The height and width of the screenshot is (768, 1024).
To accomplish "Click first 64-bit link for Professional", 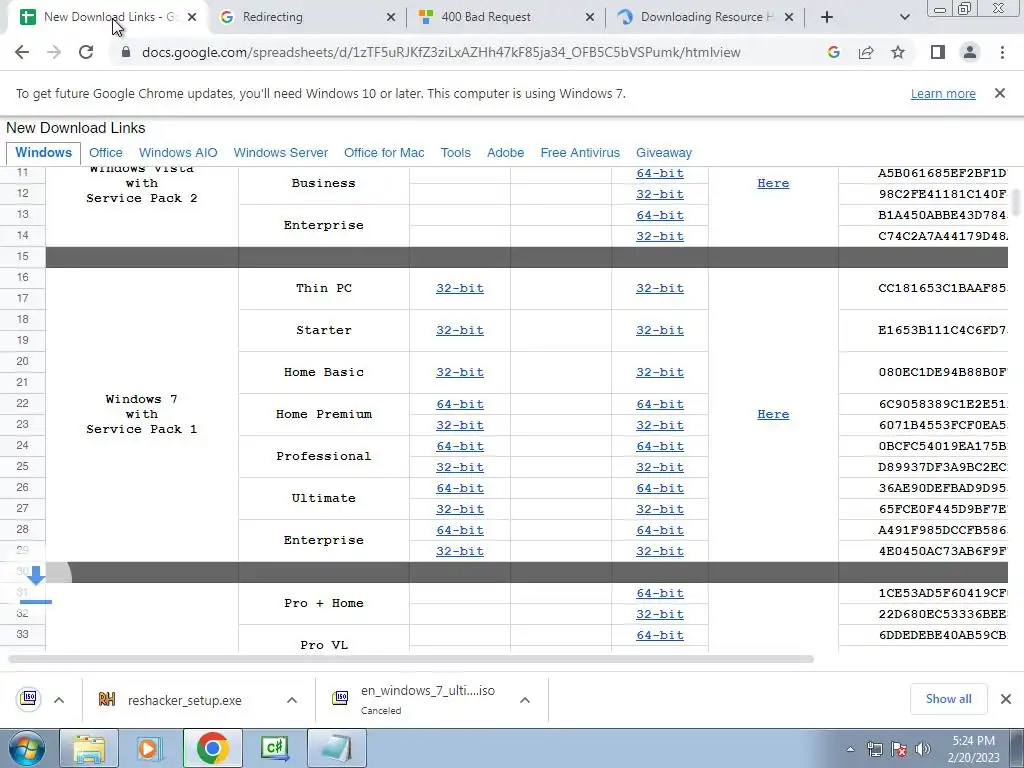I will click(460, 446).
